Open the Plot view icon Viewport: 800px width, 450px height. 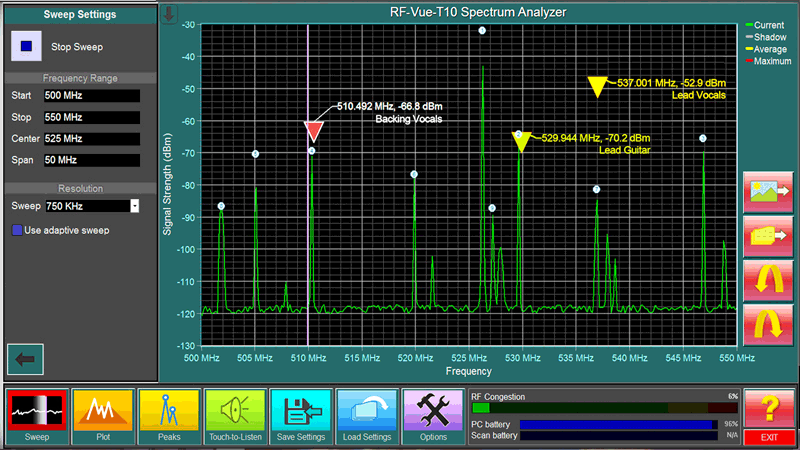pos(103,416)
